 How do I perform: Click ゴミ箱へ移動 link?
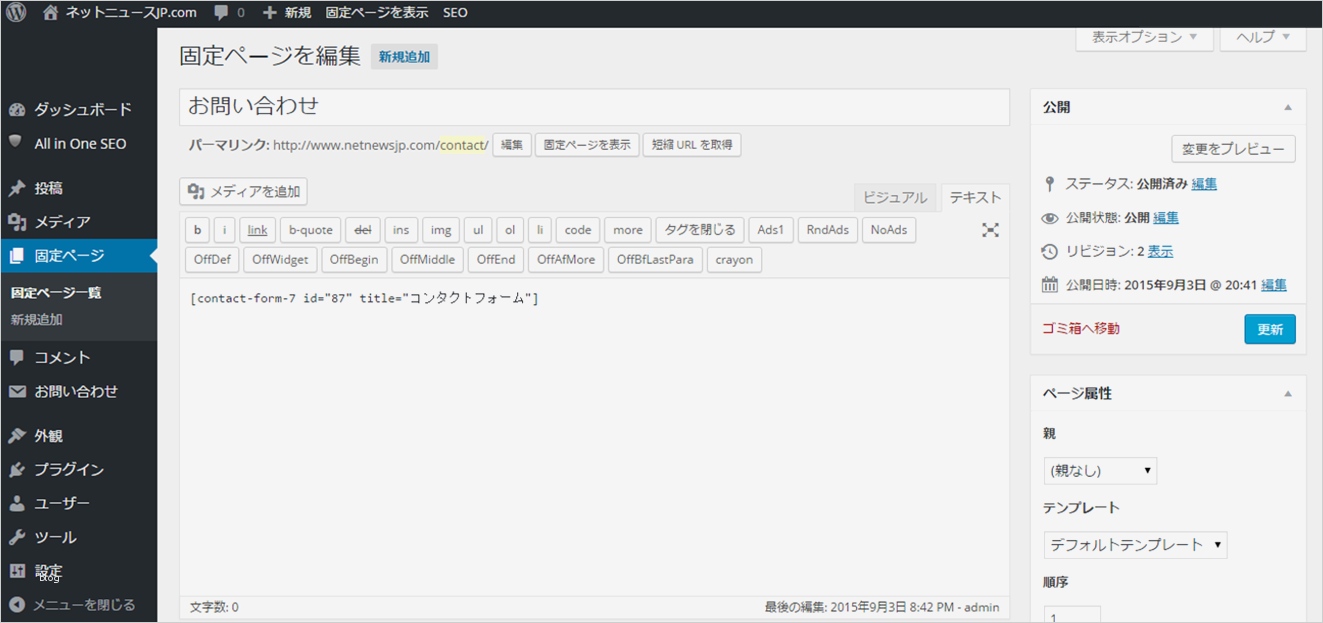1081,328
